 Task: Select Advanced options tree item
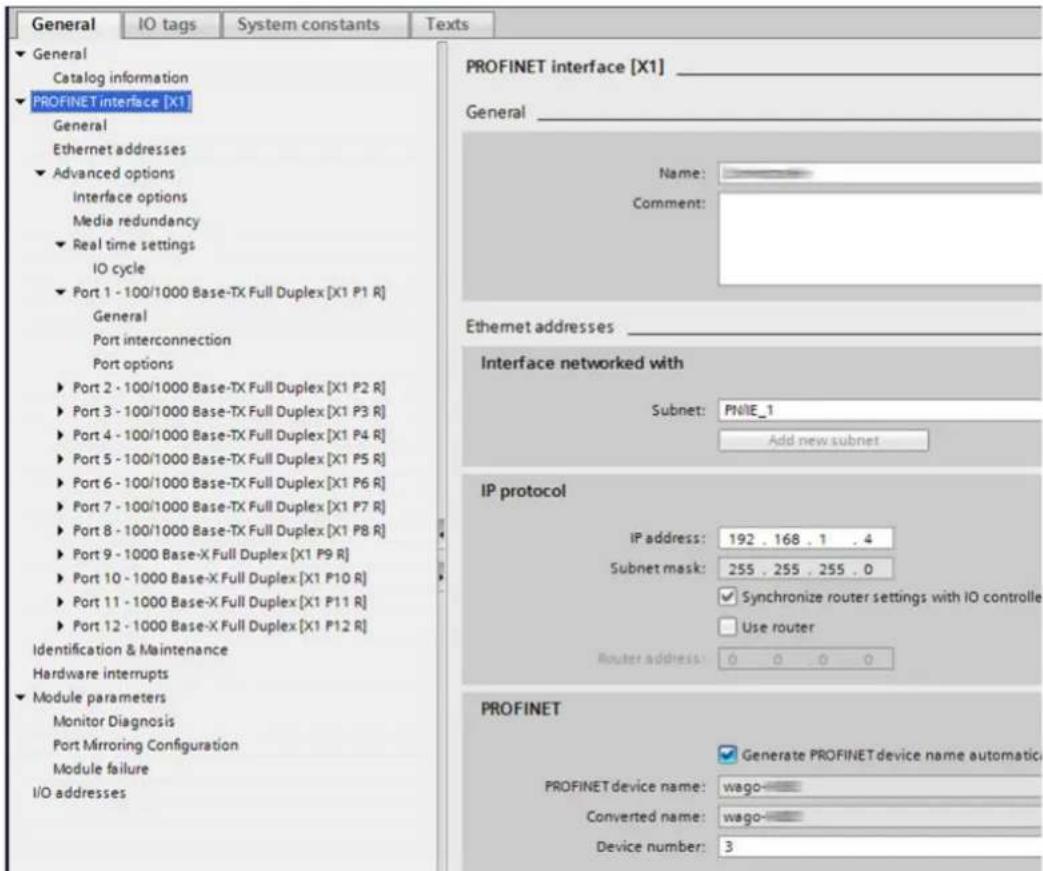(114, 173)
